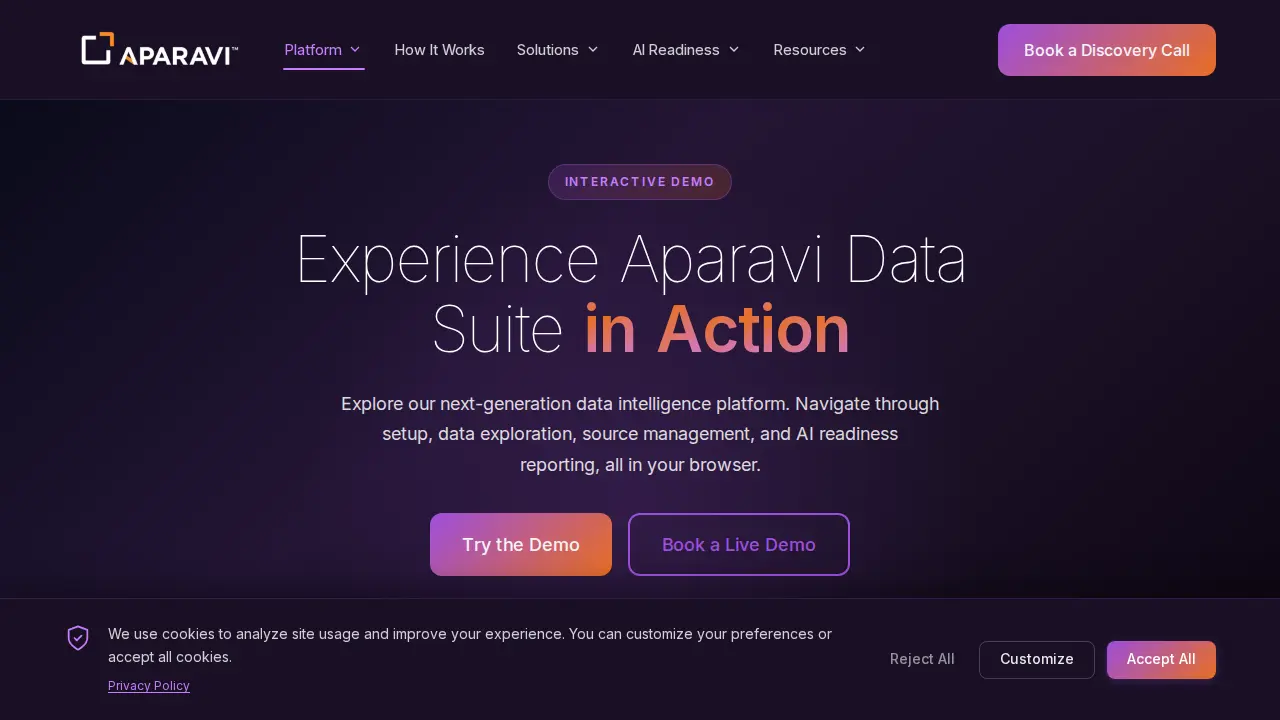Go to How It Works page

pyautogui.click(x=440, y=49)
